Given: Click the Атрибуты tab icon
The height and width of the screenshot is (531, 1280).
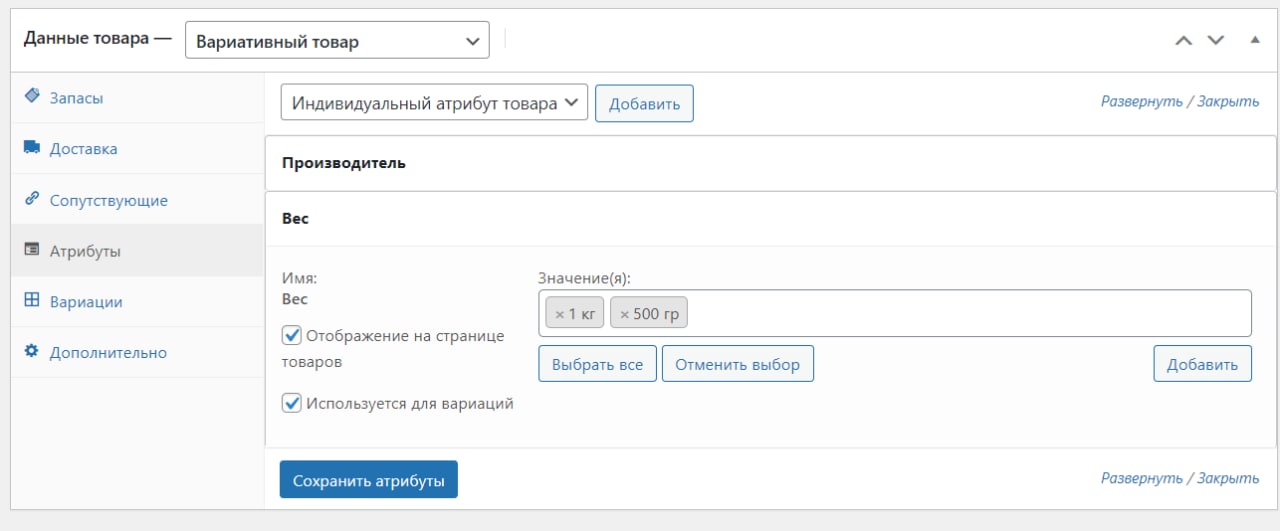Looking at the screenshot, I should click(x=31, y=250).
